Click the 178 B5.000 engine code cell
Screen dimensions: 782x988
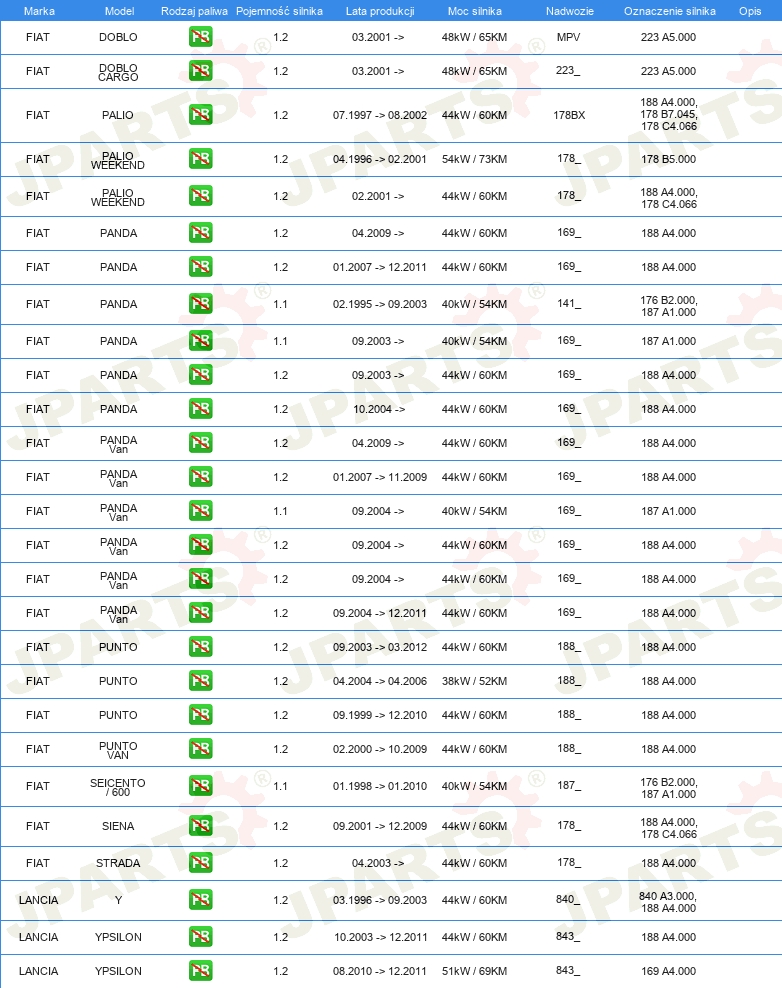669,159
